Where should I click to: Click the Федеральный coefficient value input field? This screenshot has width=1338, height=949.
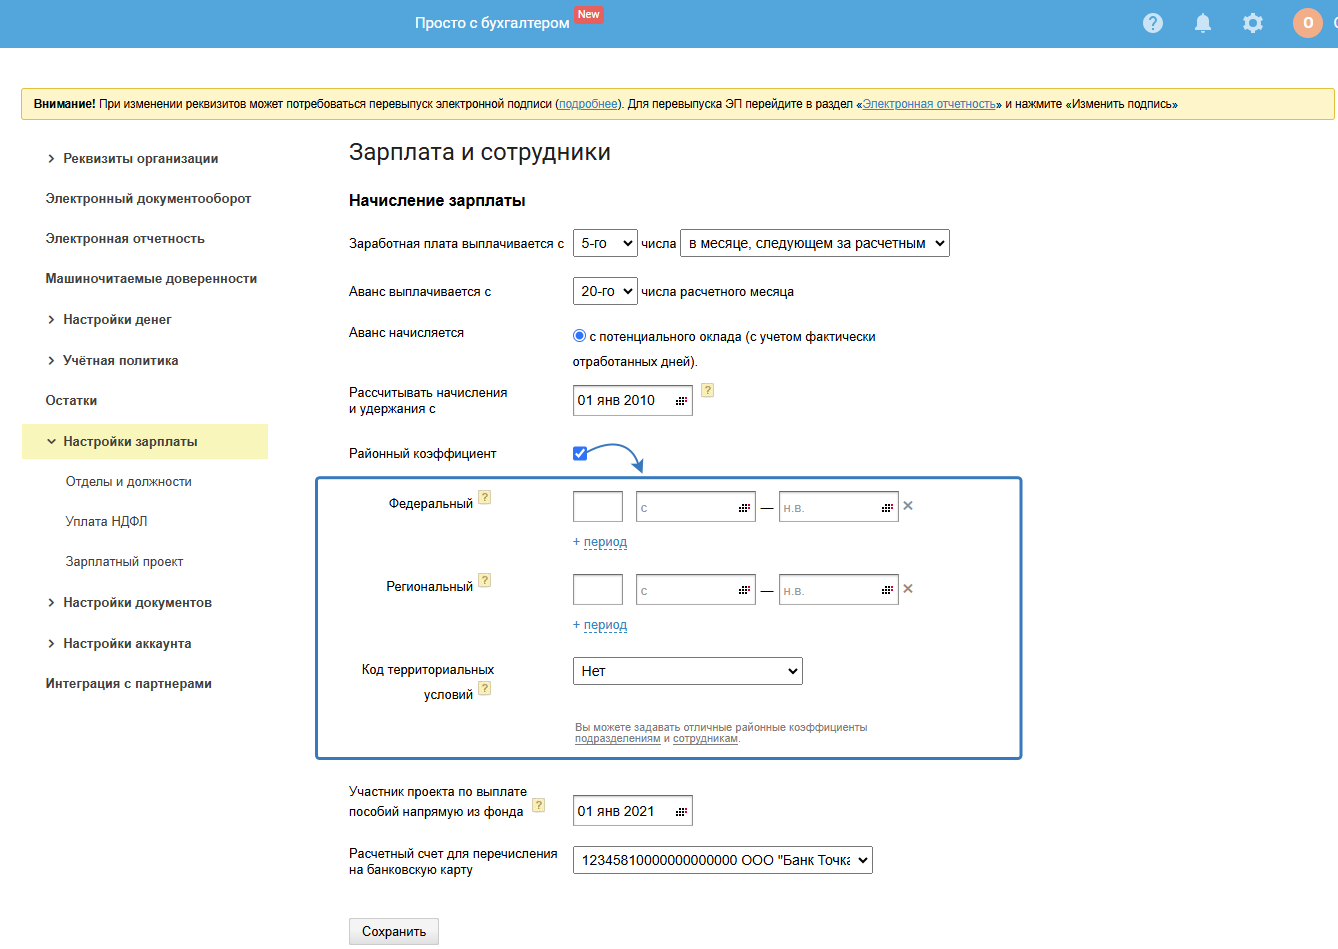click(x=597, y=507)
